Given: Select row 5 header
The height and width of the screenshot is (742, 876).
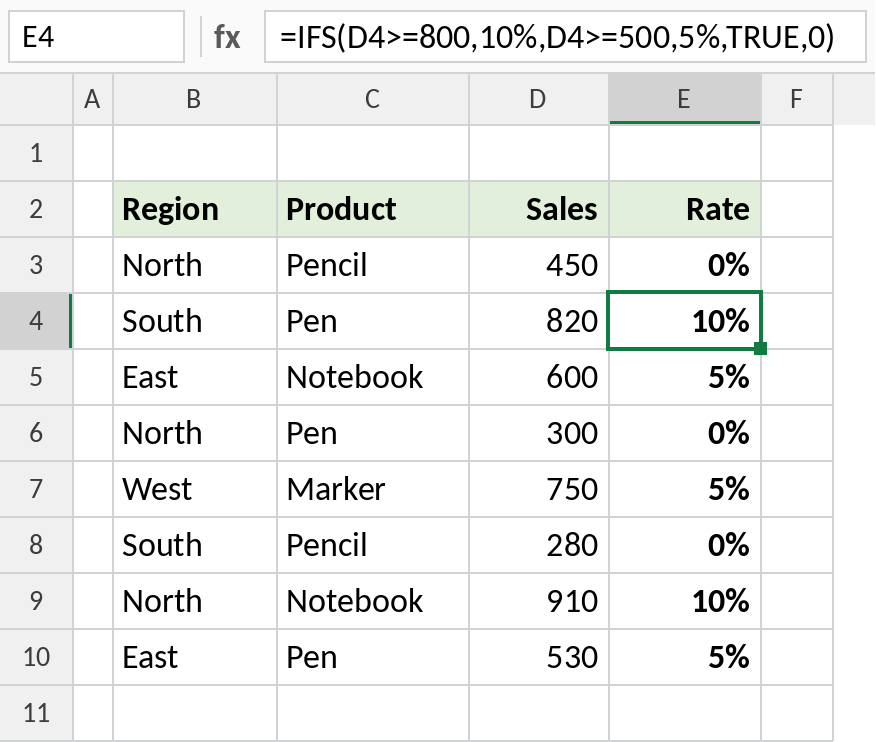Looking at the screenshot, I should 36,377.
